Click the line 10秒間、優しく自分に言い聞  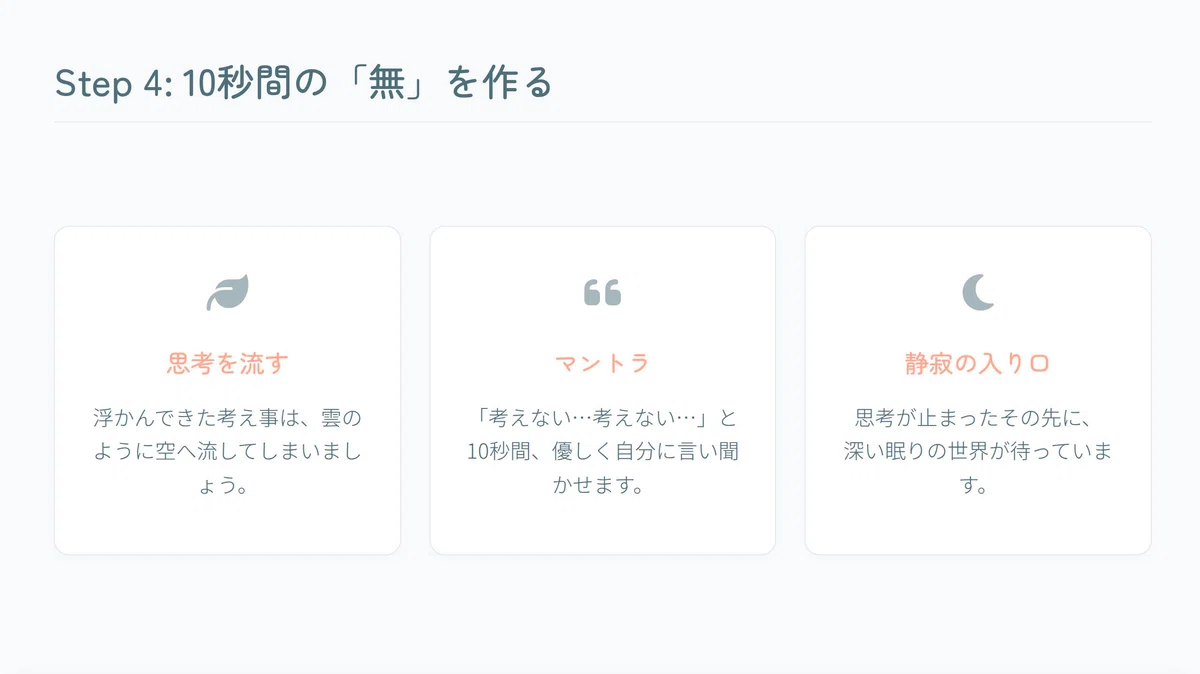pos(602,452)
